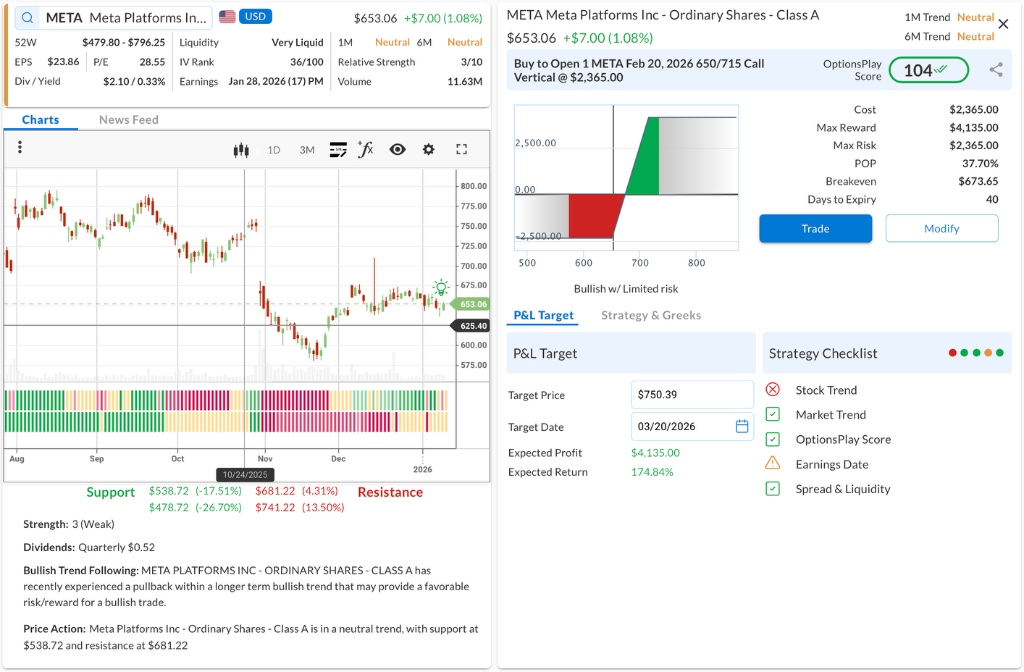Open the chart drawing templates icon
This screenshot has height=672, width=1024.
[338, 150]
